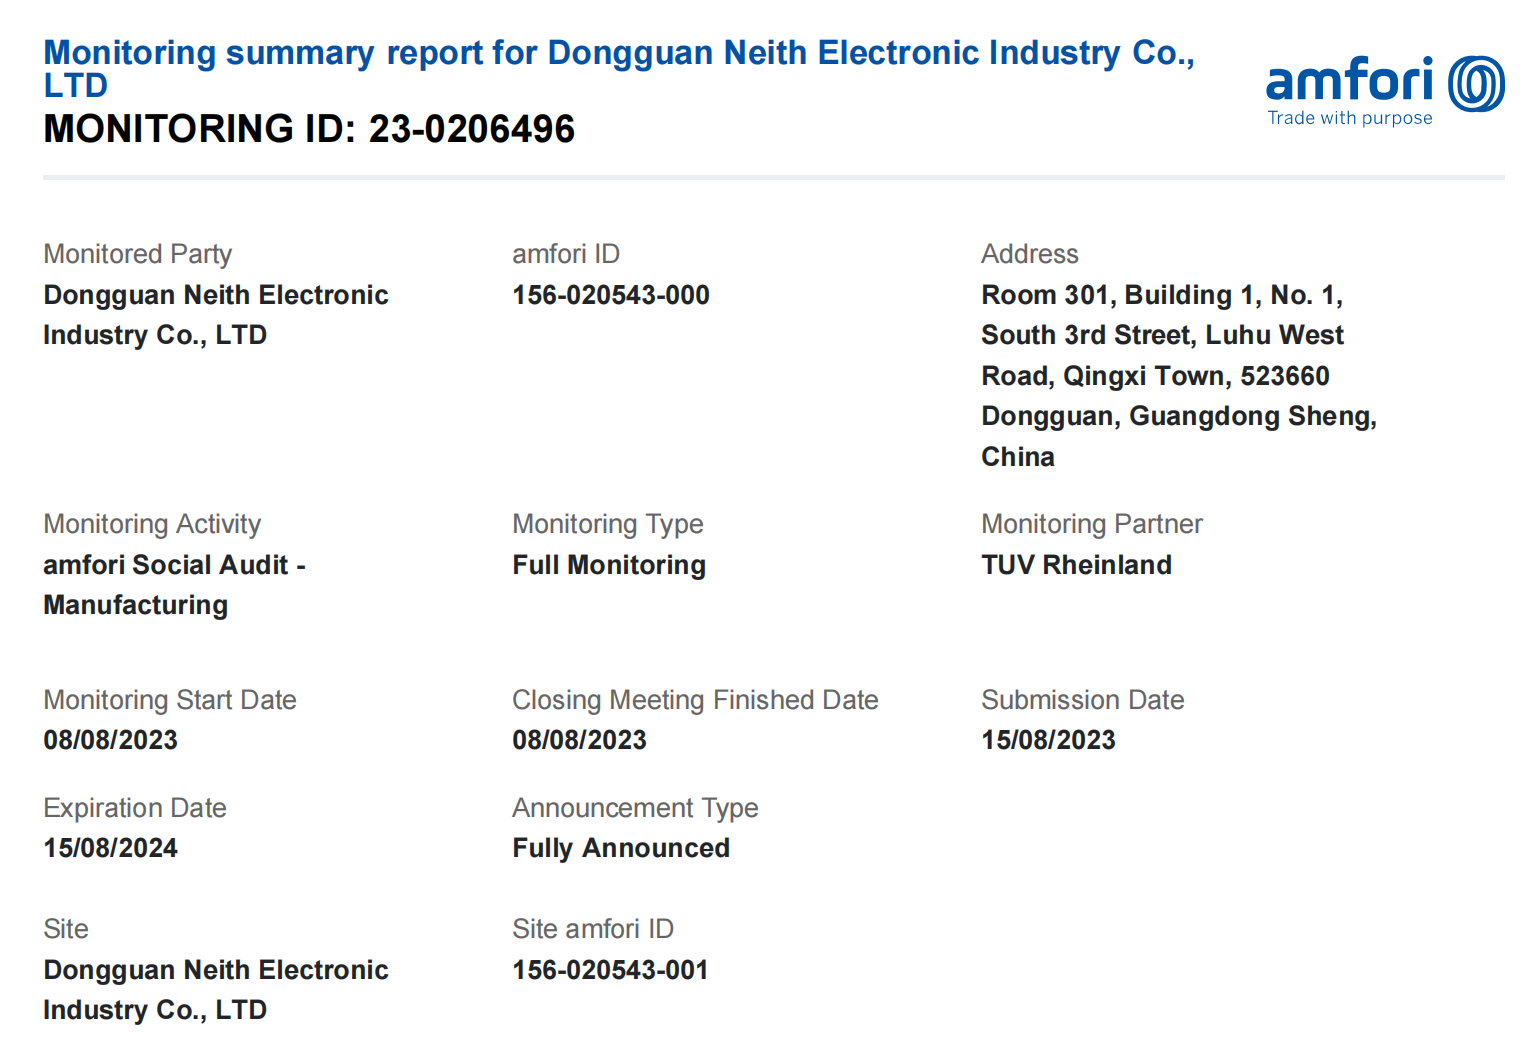The image size is (1528, 1060).
Task: Click the Monitoring Partner label
Action: click(x=1091, y=524)
